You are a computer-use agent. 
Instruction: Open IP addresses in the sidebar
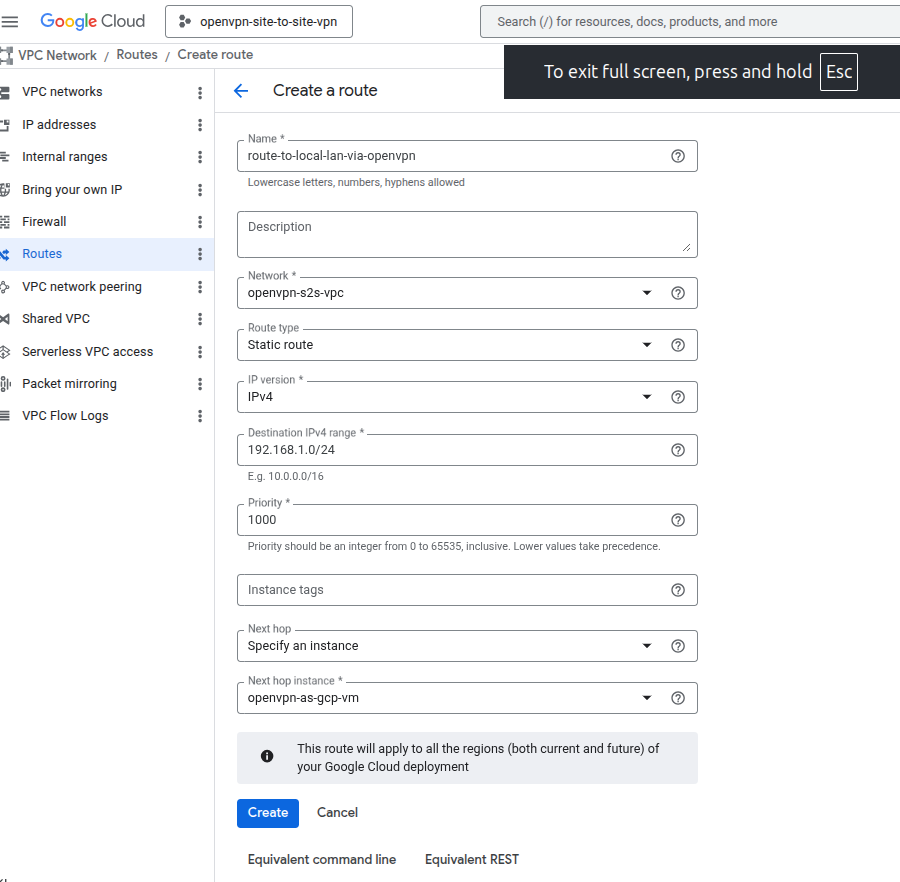(x=59, y=125)
